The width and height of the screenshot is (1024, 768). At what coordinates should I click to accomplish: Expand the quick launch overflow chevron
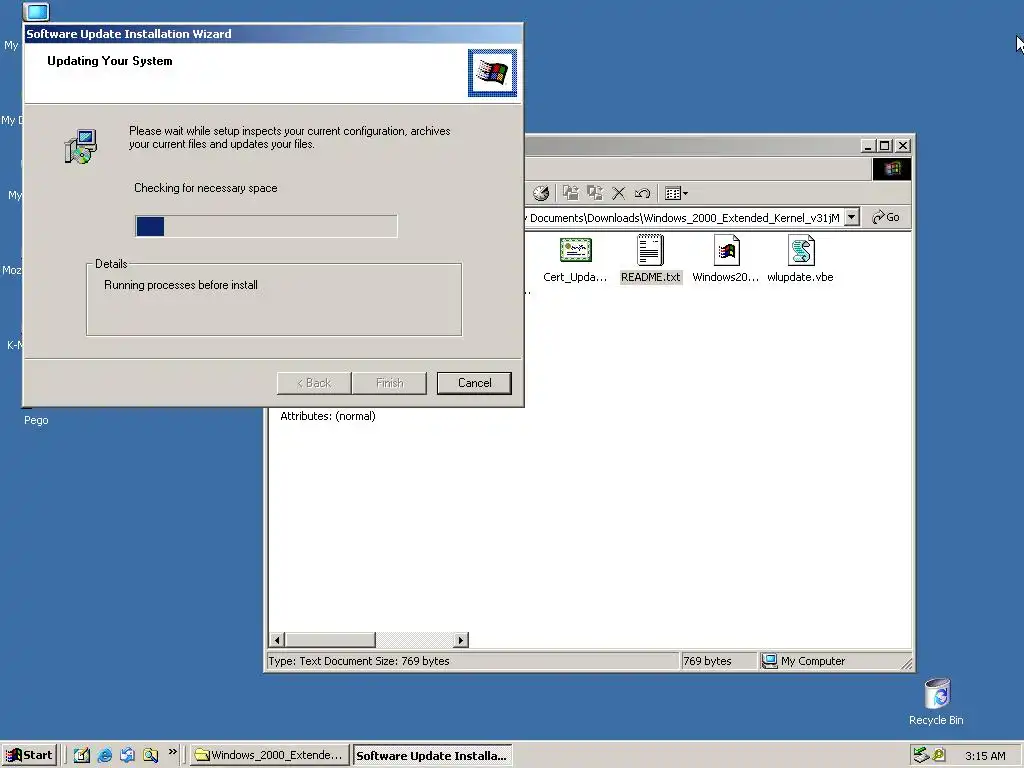click(172, 752)
